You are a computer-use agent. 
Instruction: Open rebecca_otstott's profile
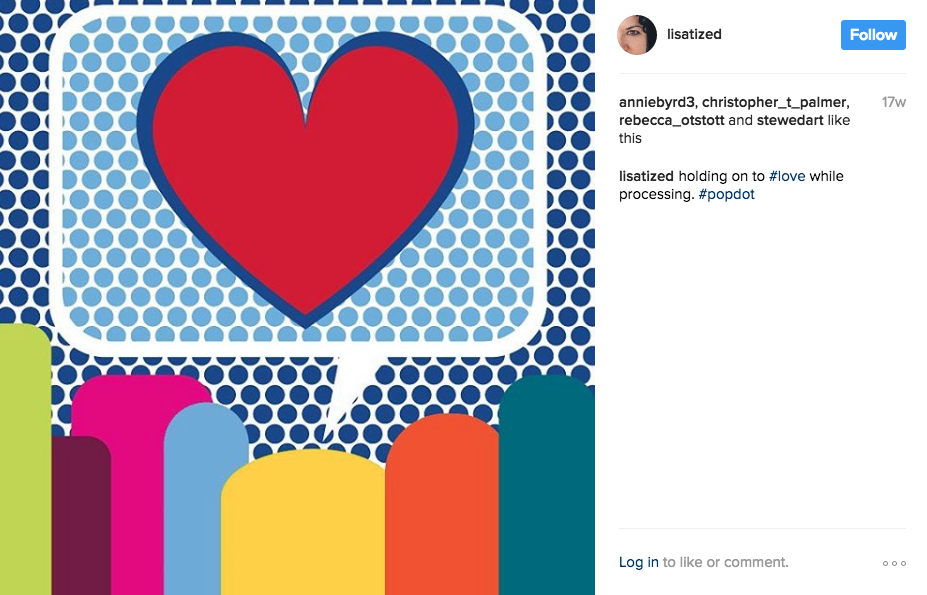[x=672, y=120]
